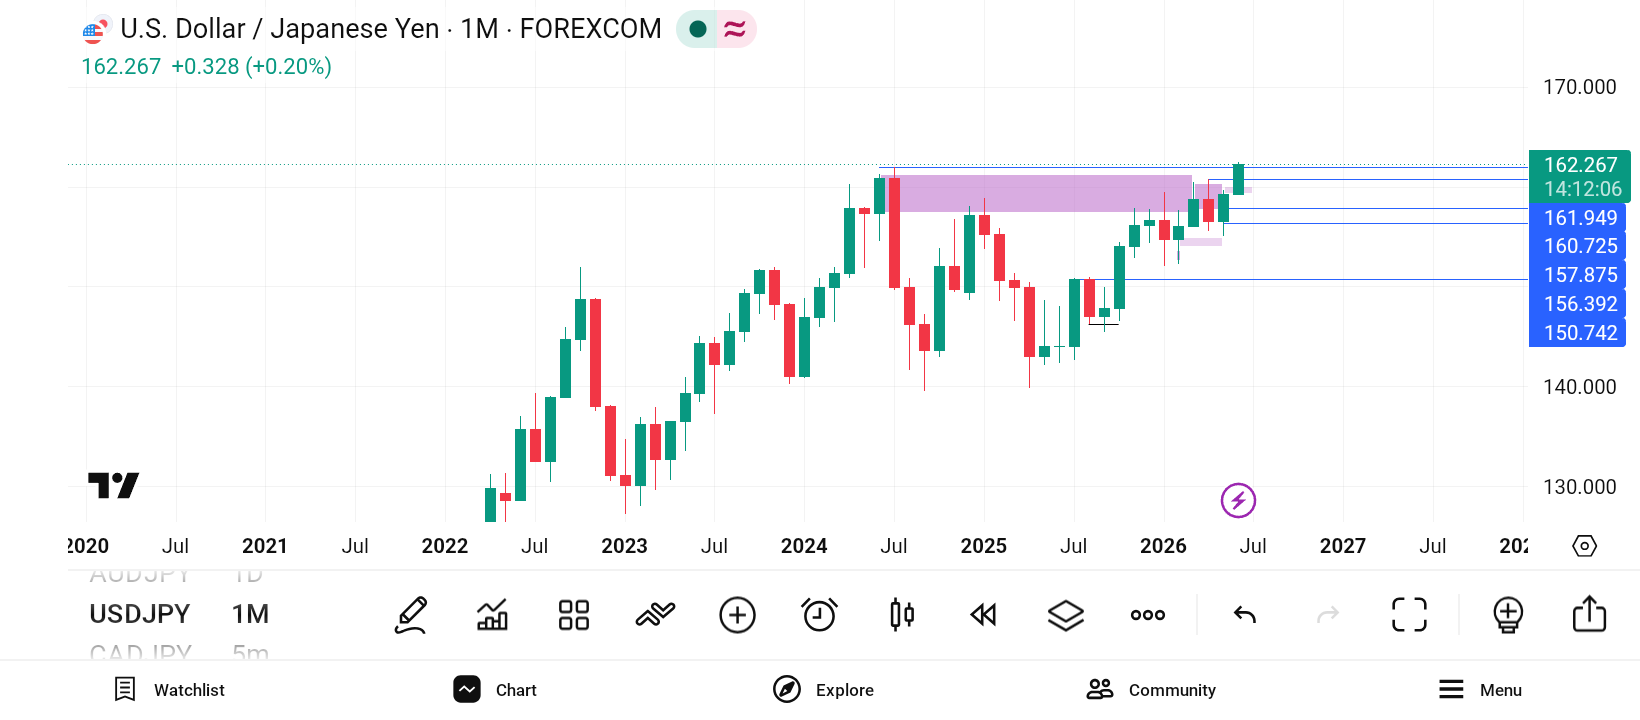
Task: Open more options three circles icon
Action: (x=1148, y=615)
